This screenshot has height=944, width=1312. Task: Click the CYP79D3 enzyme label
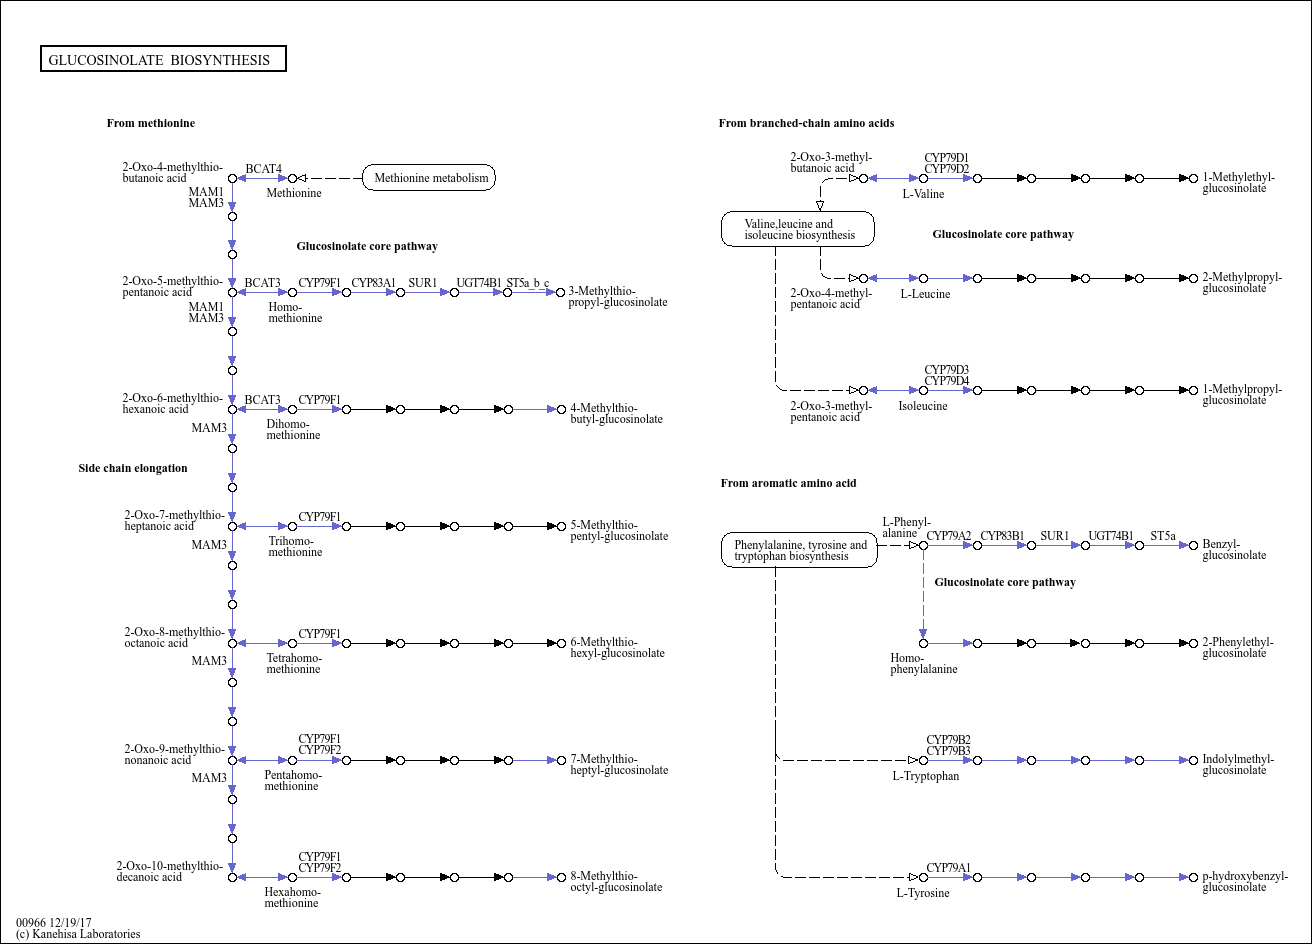tap(946, 370)
